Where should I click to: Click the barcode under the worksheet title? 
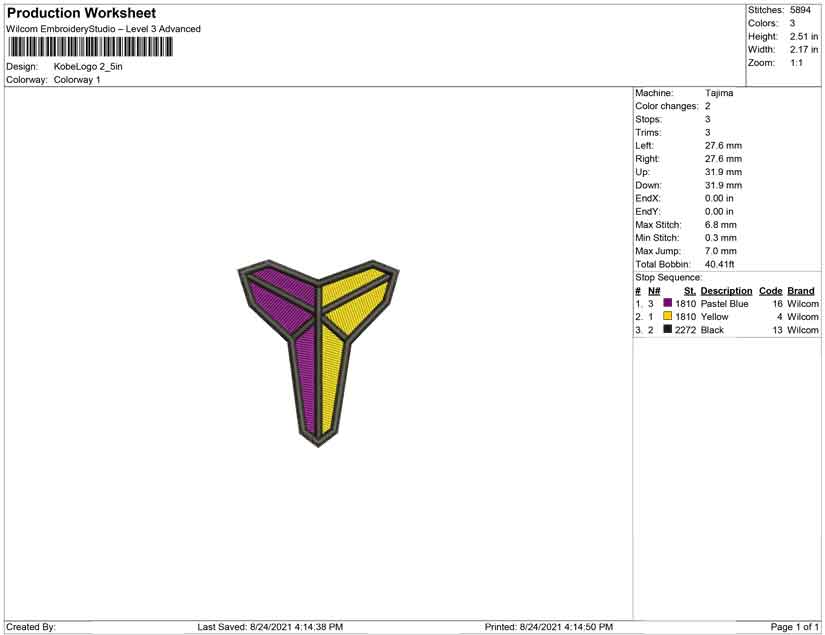pyautogui.click(x=90, y=47)
